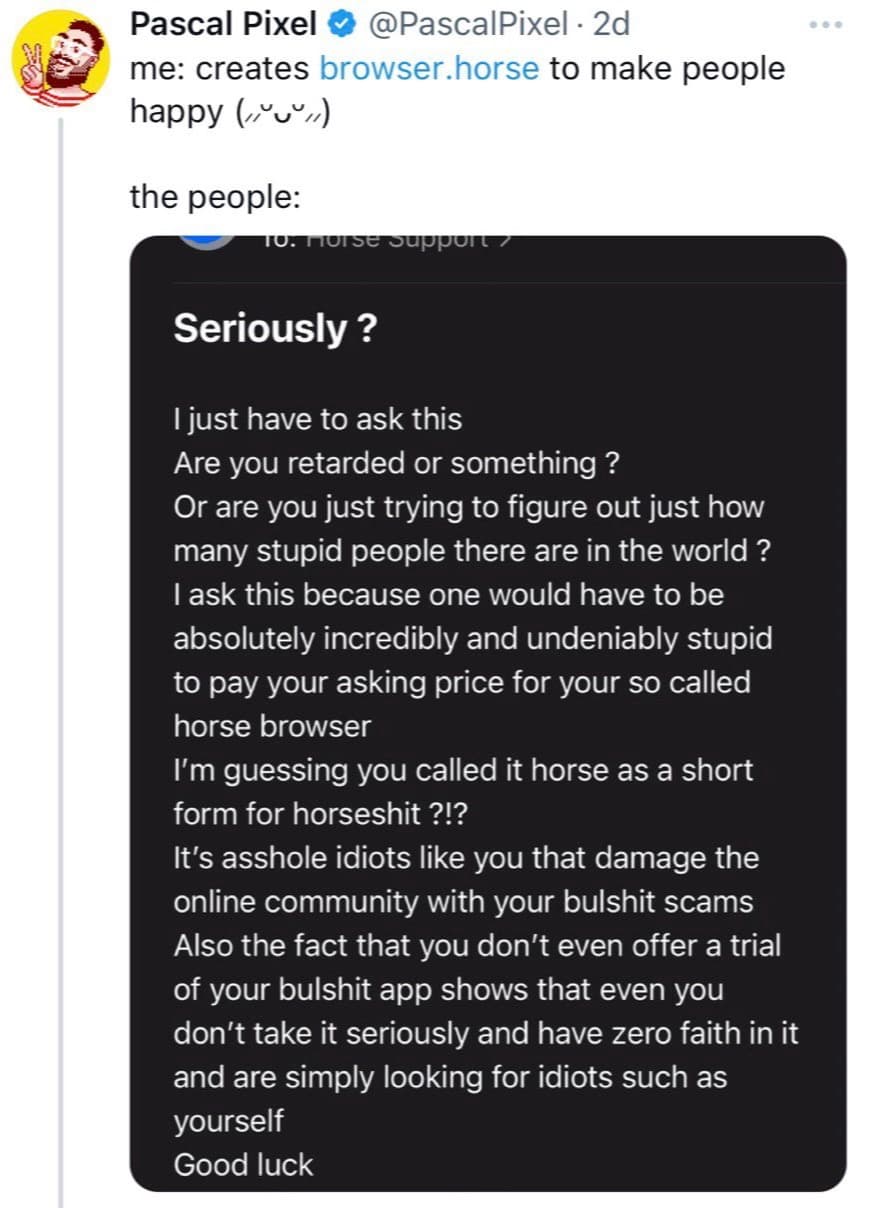This screenshot has width=873, height=1208.
Task: Click the "Good luck" closing line
Action: tap(243, 1164)
